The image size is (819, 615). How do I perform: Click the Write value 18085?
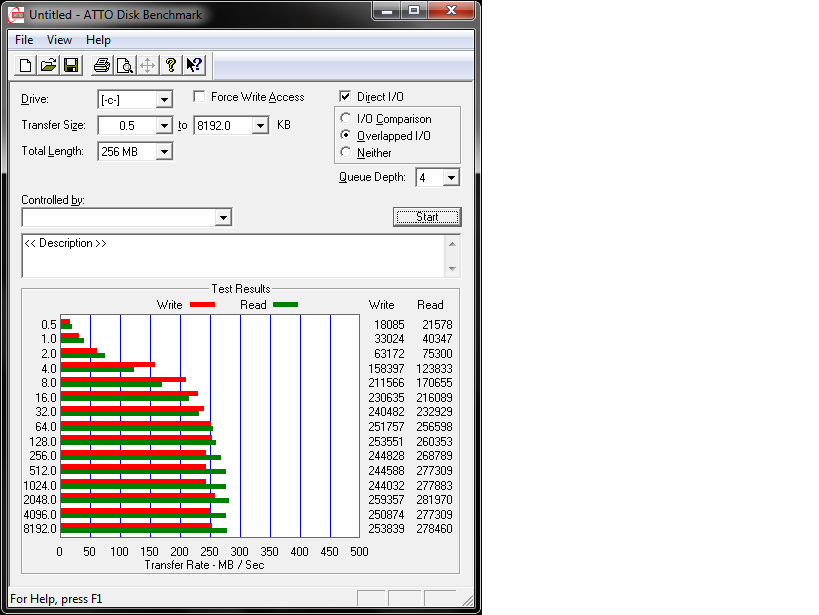coord(389,324)
